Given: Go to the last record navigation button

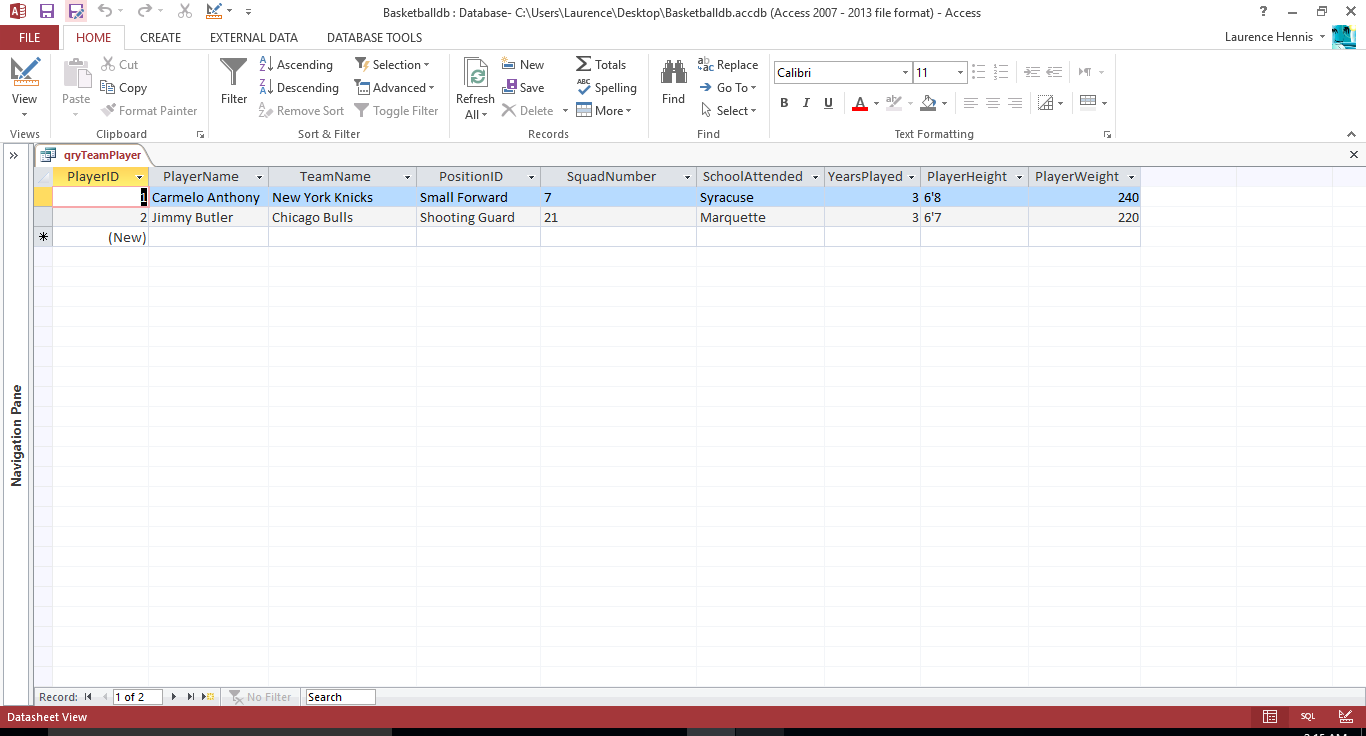Looking at the screenshot, I should pyautogui.click(x=191, y=697).
